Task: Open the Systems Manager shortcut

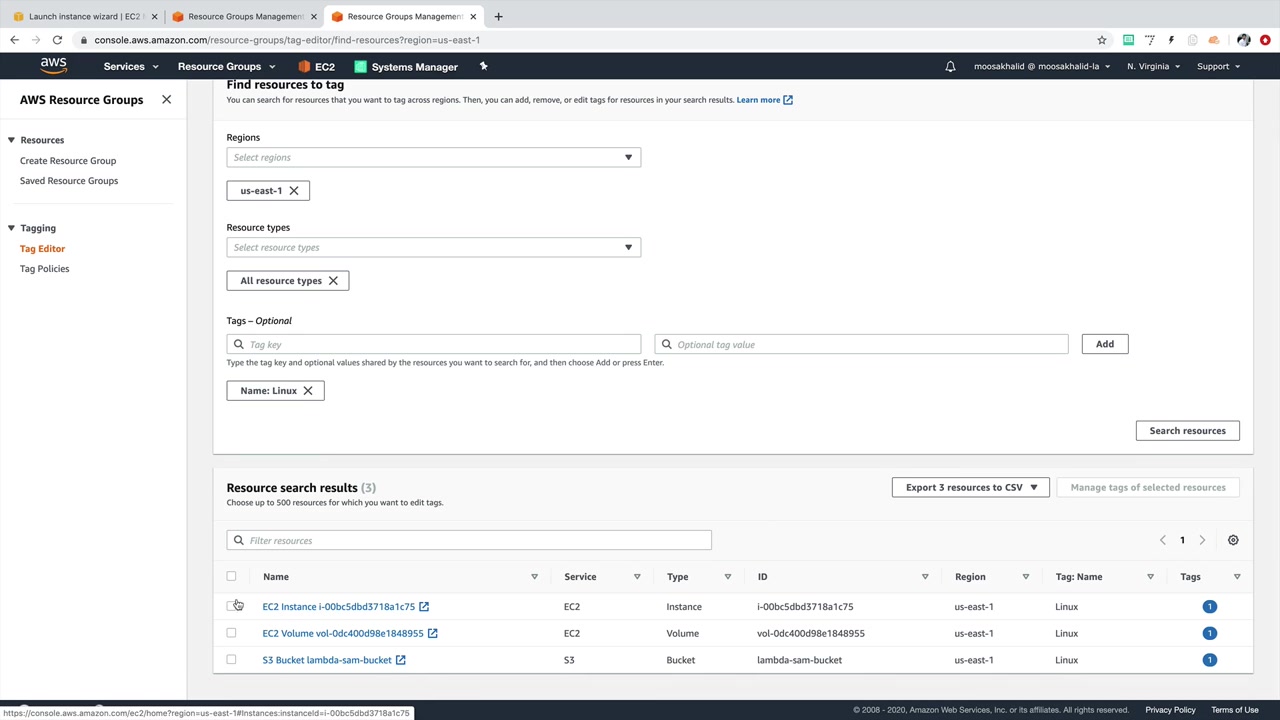Action: pos(406,67)
